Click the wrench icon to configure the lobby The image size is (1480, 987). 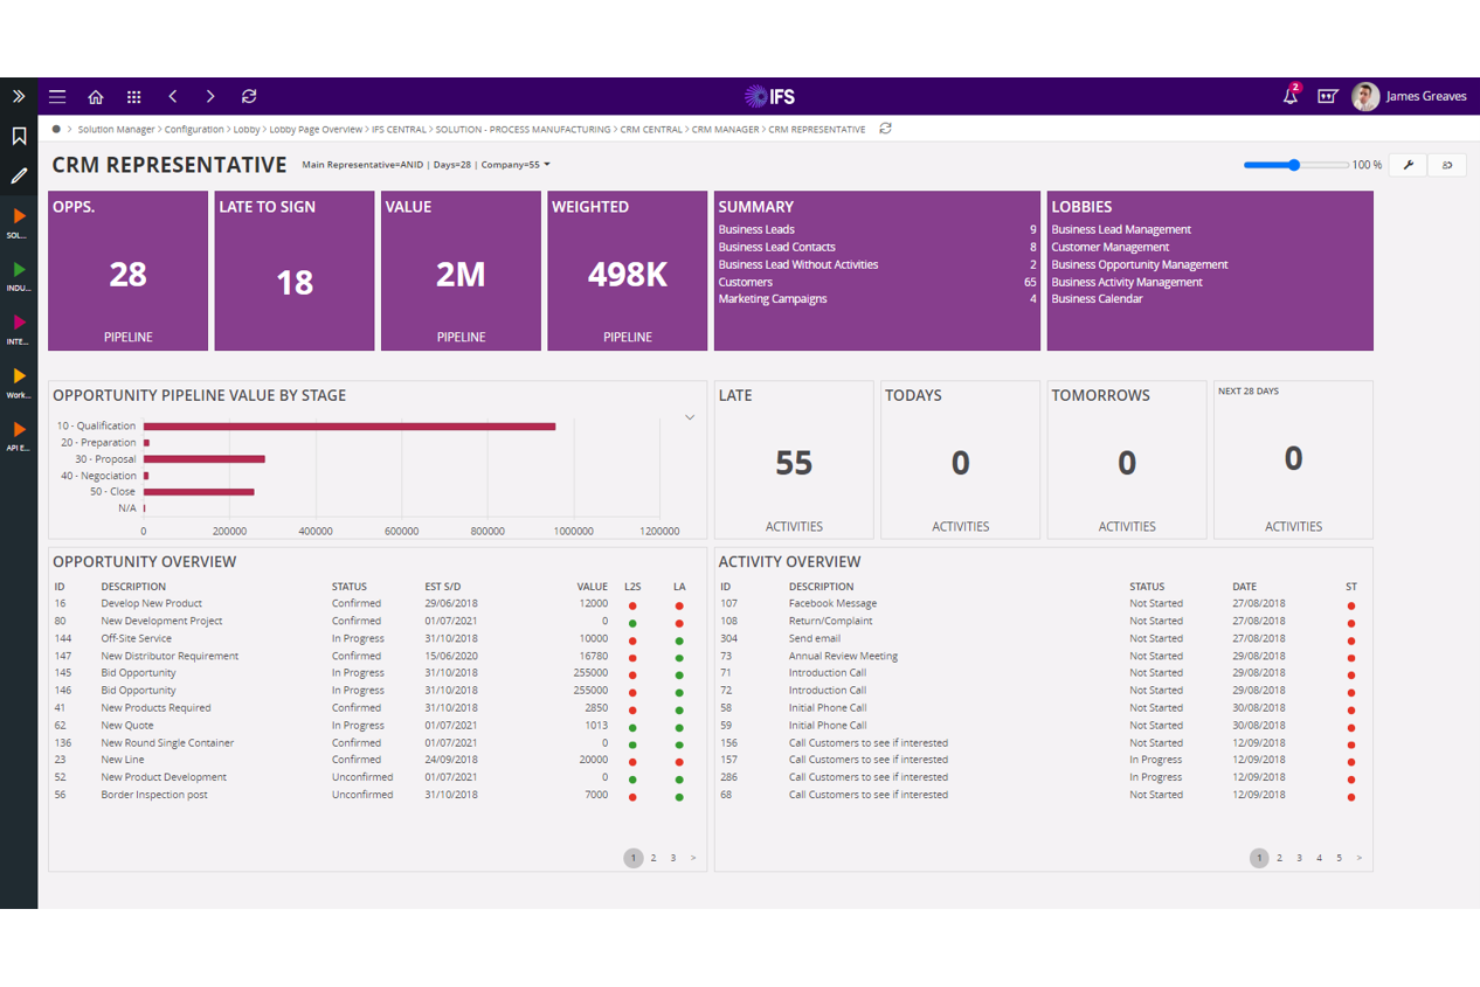point(1408,164)
